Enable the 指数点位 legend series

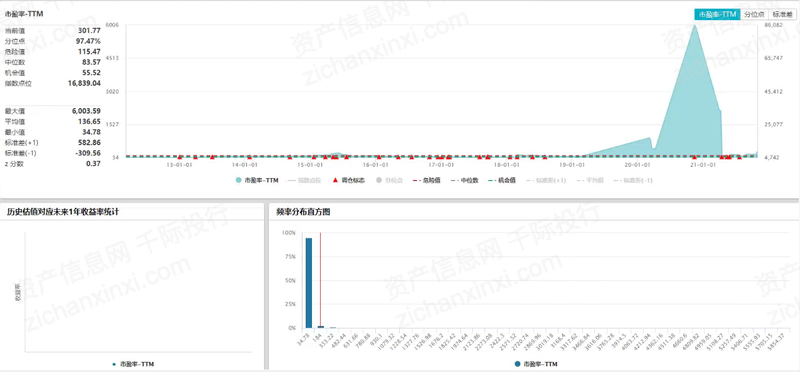coord(305,180)
